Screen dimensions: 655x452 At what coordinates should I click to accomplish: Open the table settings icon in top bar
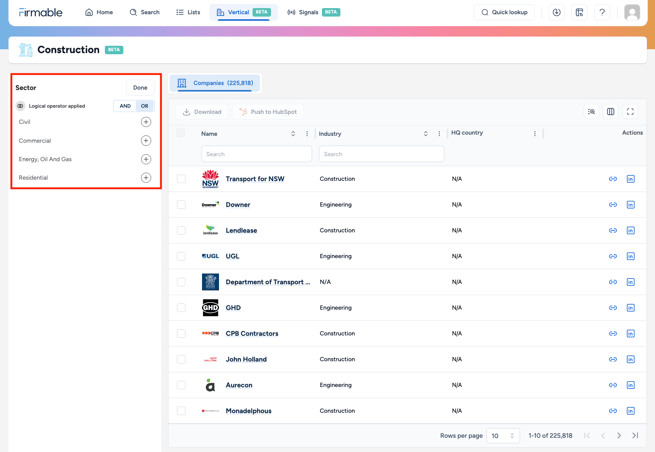pyautogui.click(x=579, y=13)
